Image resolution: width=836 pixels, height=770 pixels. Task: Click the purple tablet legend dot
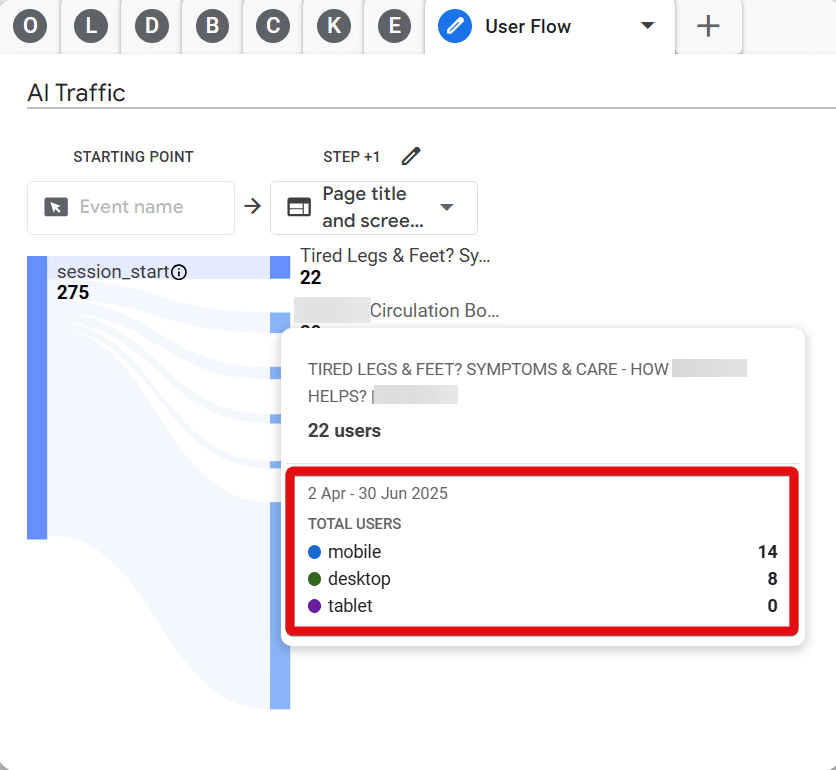pyautogui.click(x=315, y=606)
